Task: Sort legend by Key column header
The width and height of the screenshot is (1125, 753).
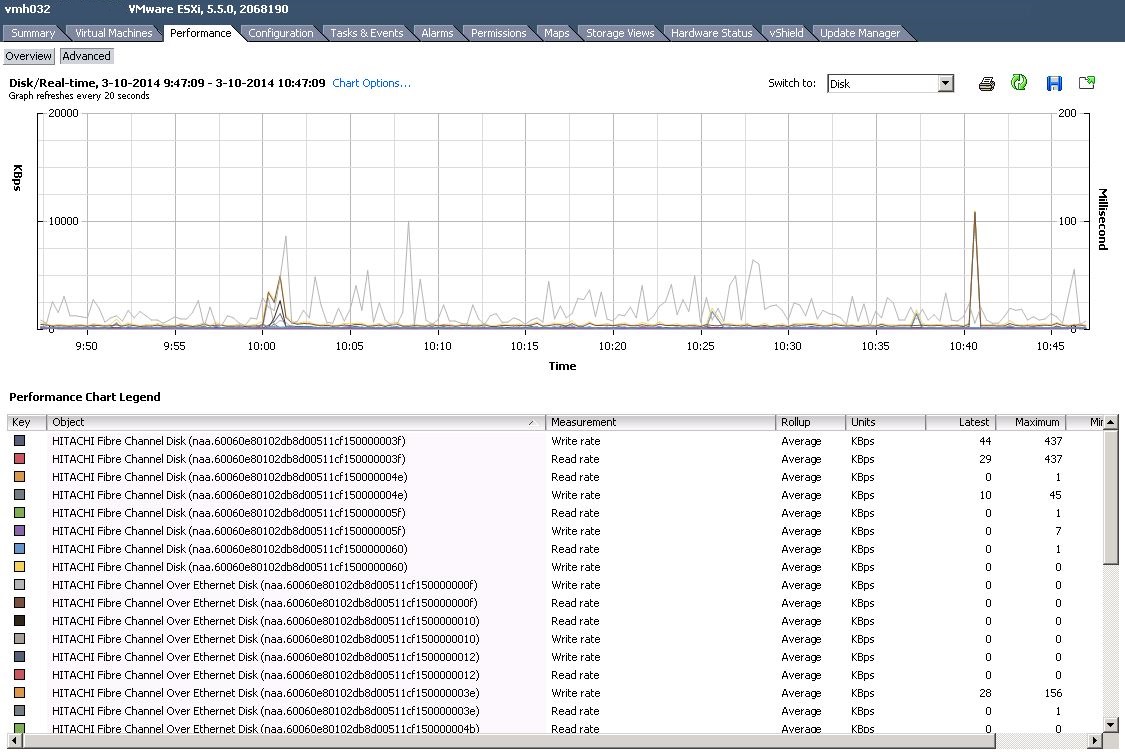Action: 27,422
